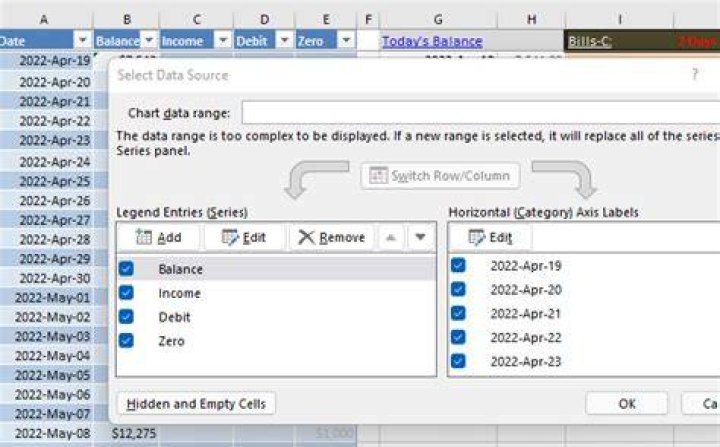Open the Debit column filter dropdown
720x447 pixels.
click(x=285, y=40)
